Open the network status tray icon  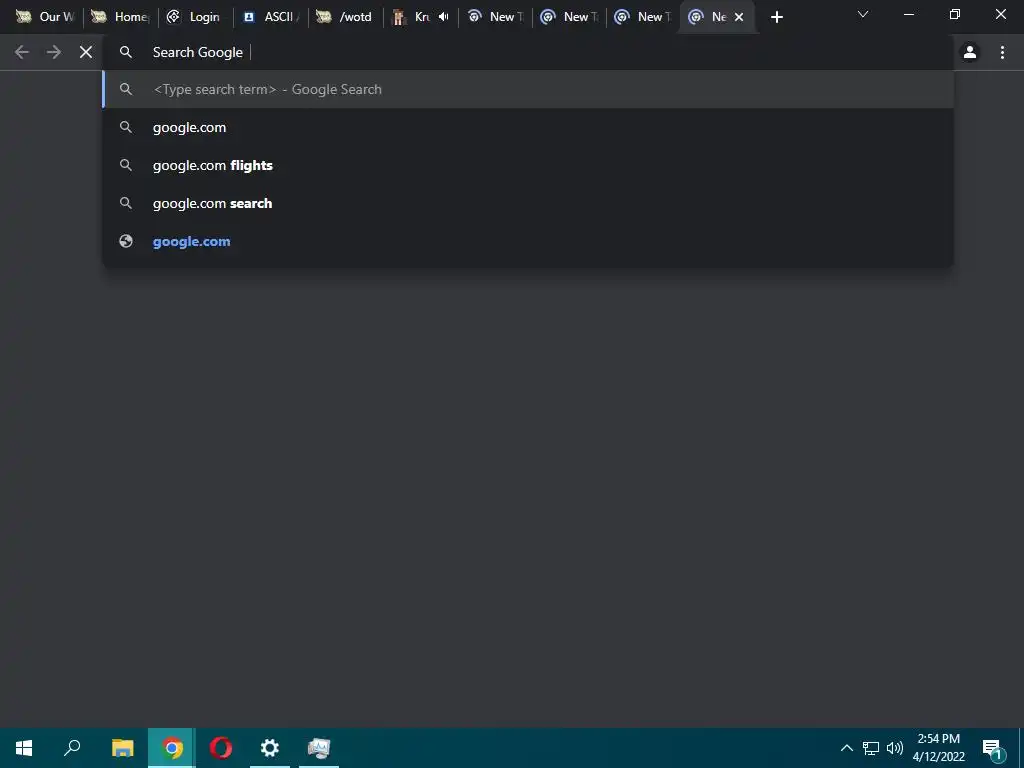871,748
